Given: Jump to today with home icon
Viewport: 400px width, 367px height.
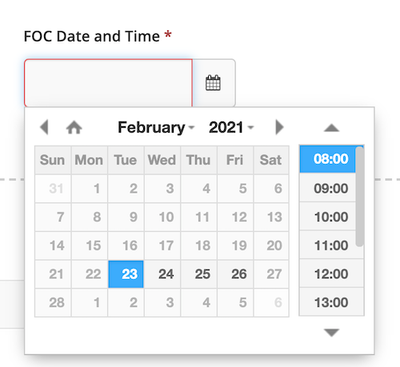Looking at the screenshot, I should click(x=74, y=127).
